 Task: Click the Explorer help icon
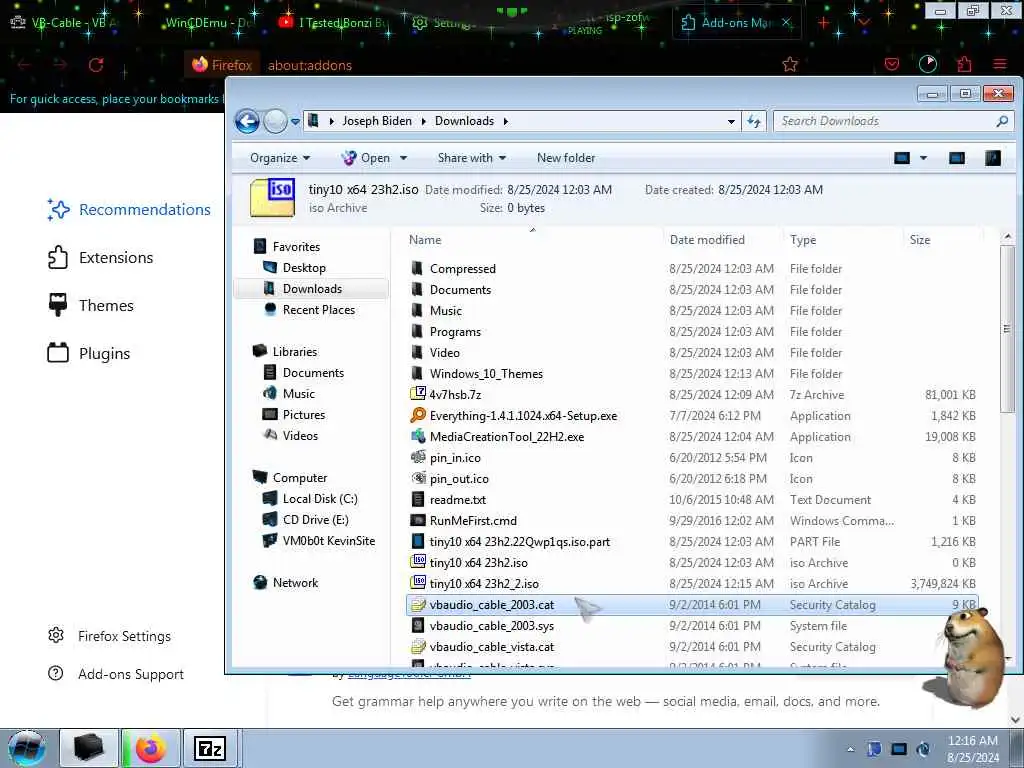click(x=993, y=158)
